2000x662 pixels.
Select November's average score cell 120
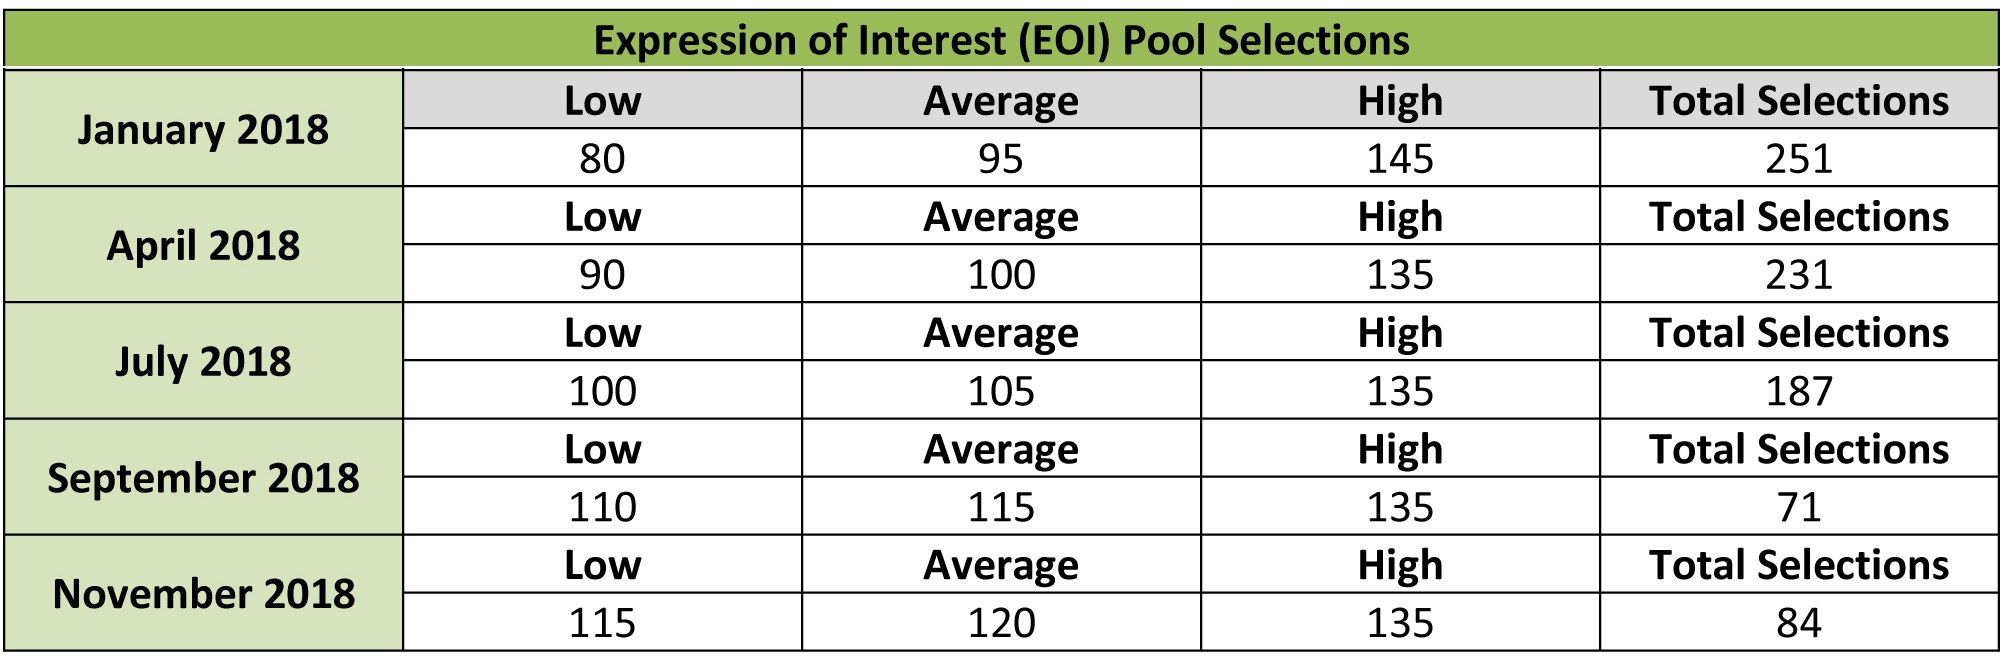[1001, 622]
